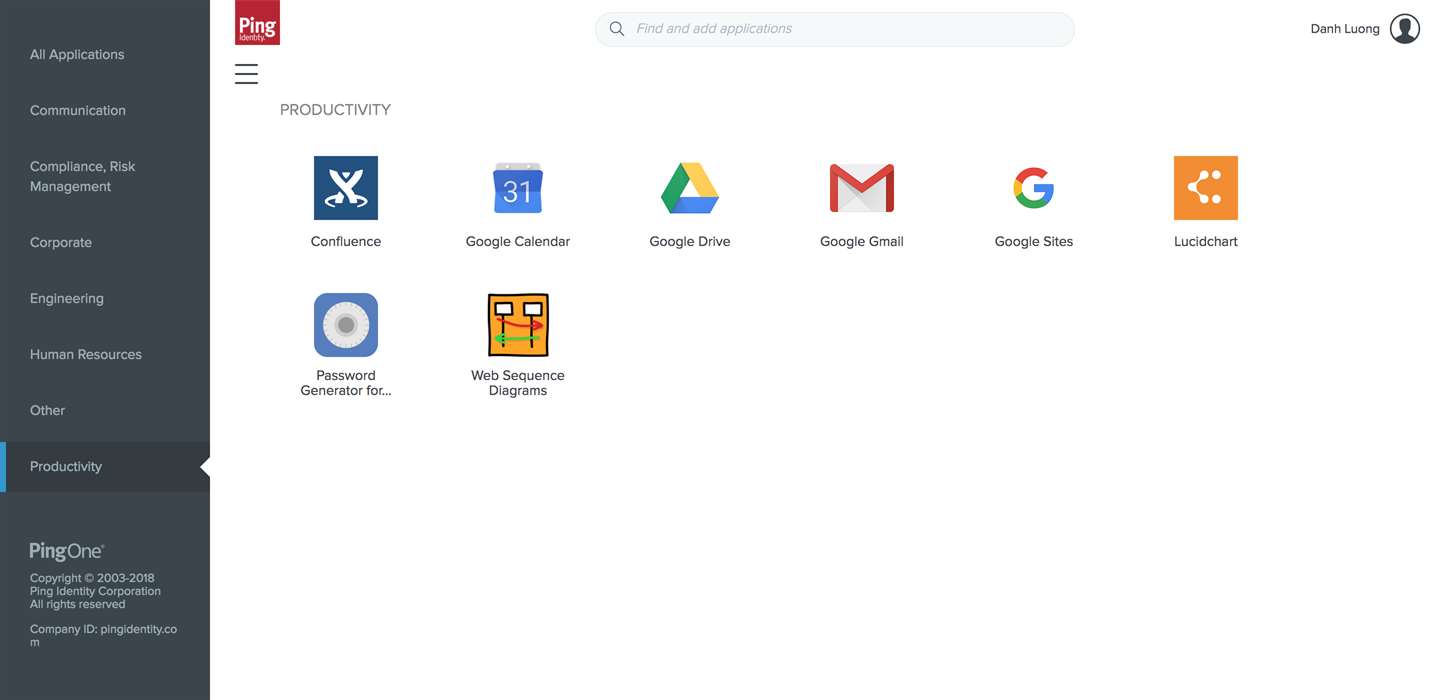Click the Google Gmail label text
Image resolution: width=1440 pixels, height=700 pixels.
tap(862, 242)
